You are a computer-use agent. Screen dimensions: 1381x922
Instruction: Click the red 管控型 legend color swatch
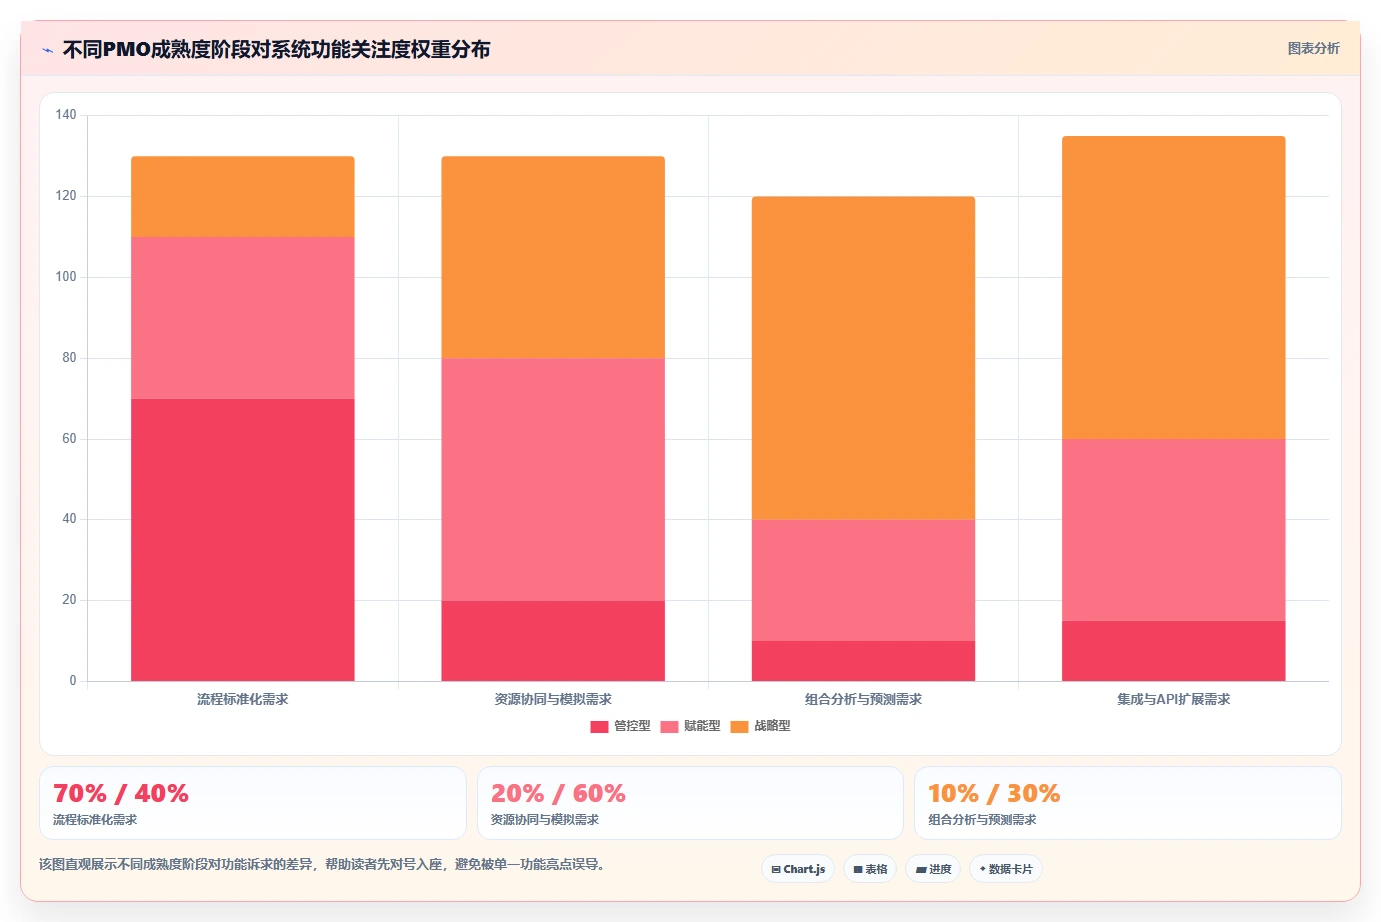(x=599, y=727)
